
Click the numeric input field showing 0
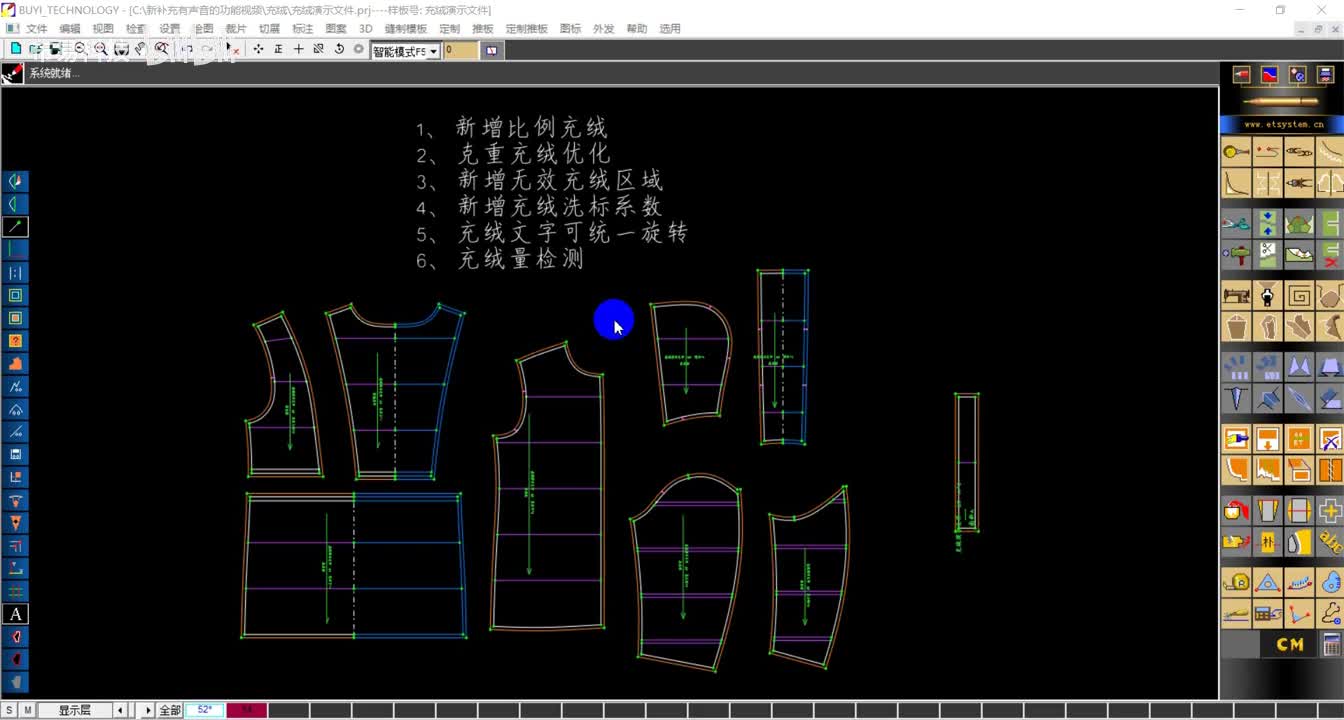point(461,50)
